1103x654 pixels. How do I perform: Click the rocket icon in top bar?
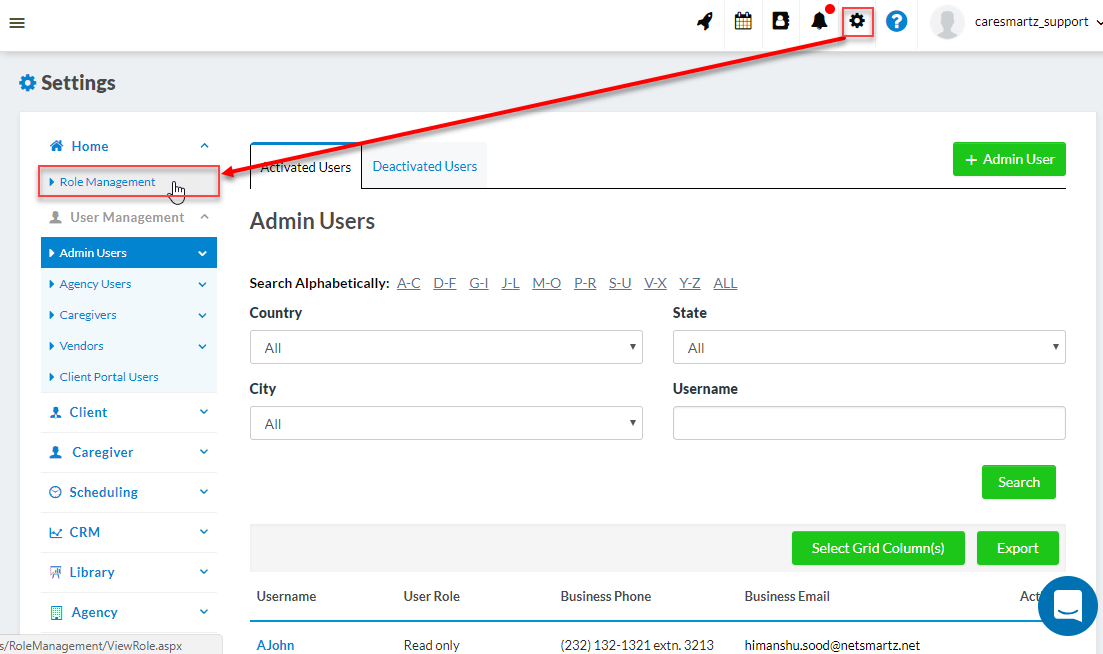click(705, 21)
